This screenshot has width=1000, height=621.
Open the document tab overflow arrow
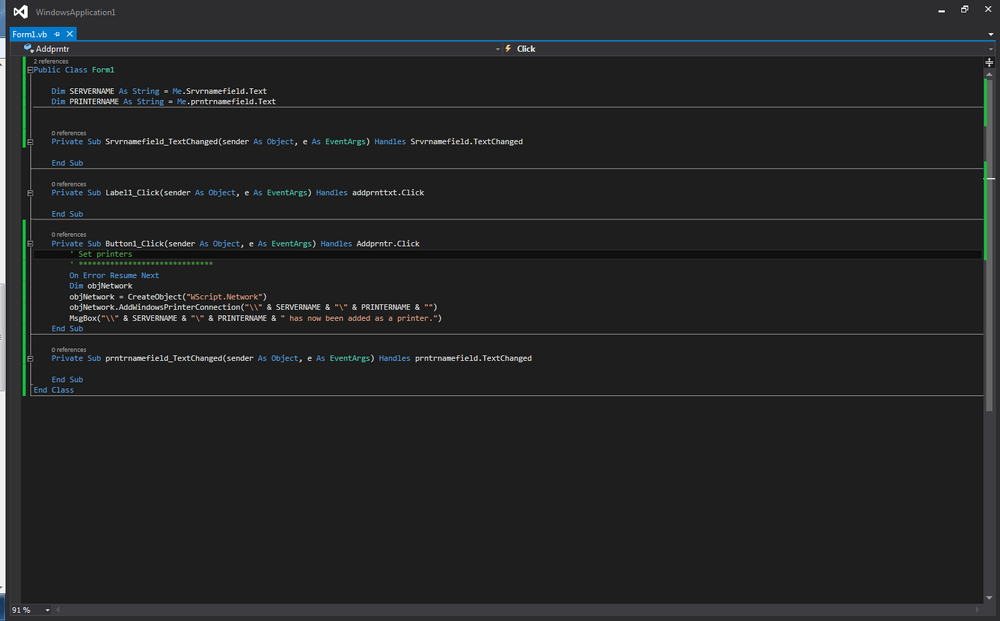click(x=990, y=34)
